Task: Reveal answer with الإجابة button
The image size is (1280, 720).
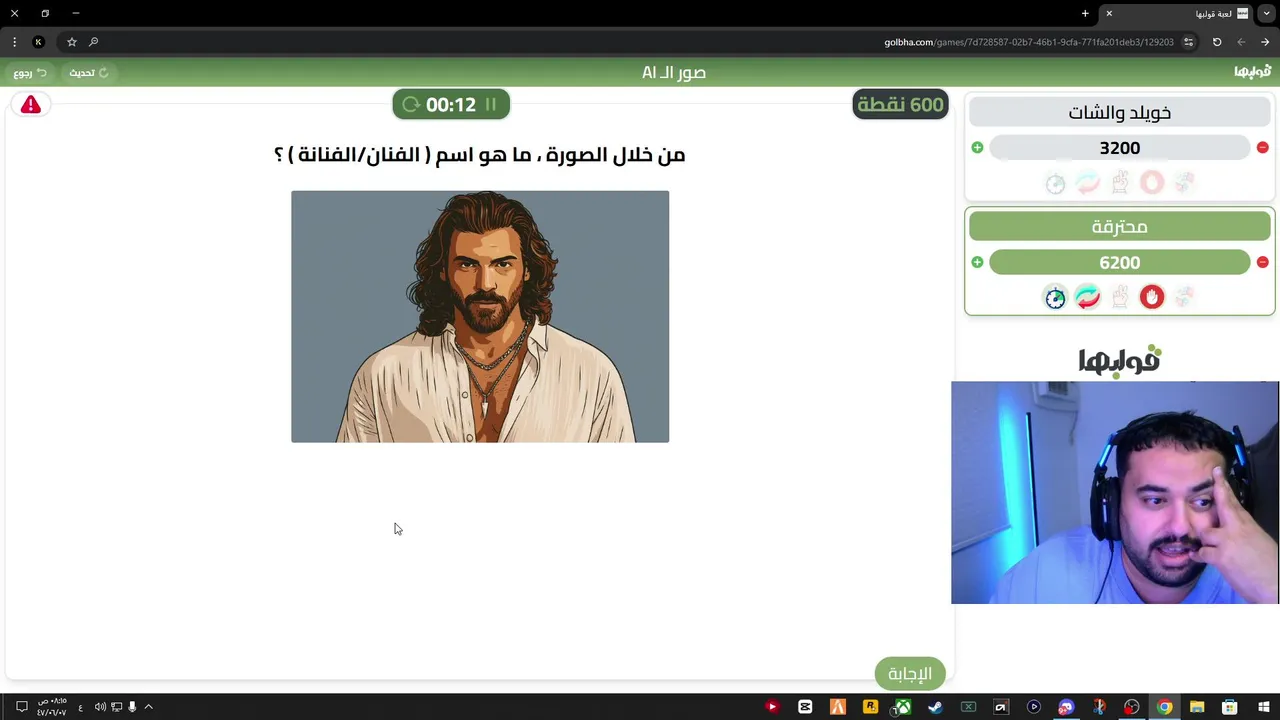Action: point(910,674)
